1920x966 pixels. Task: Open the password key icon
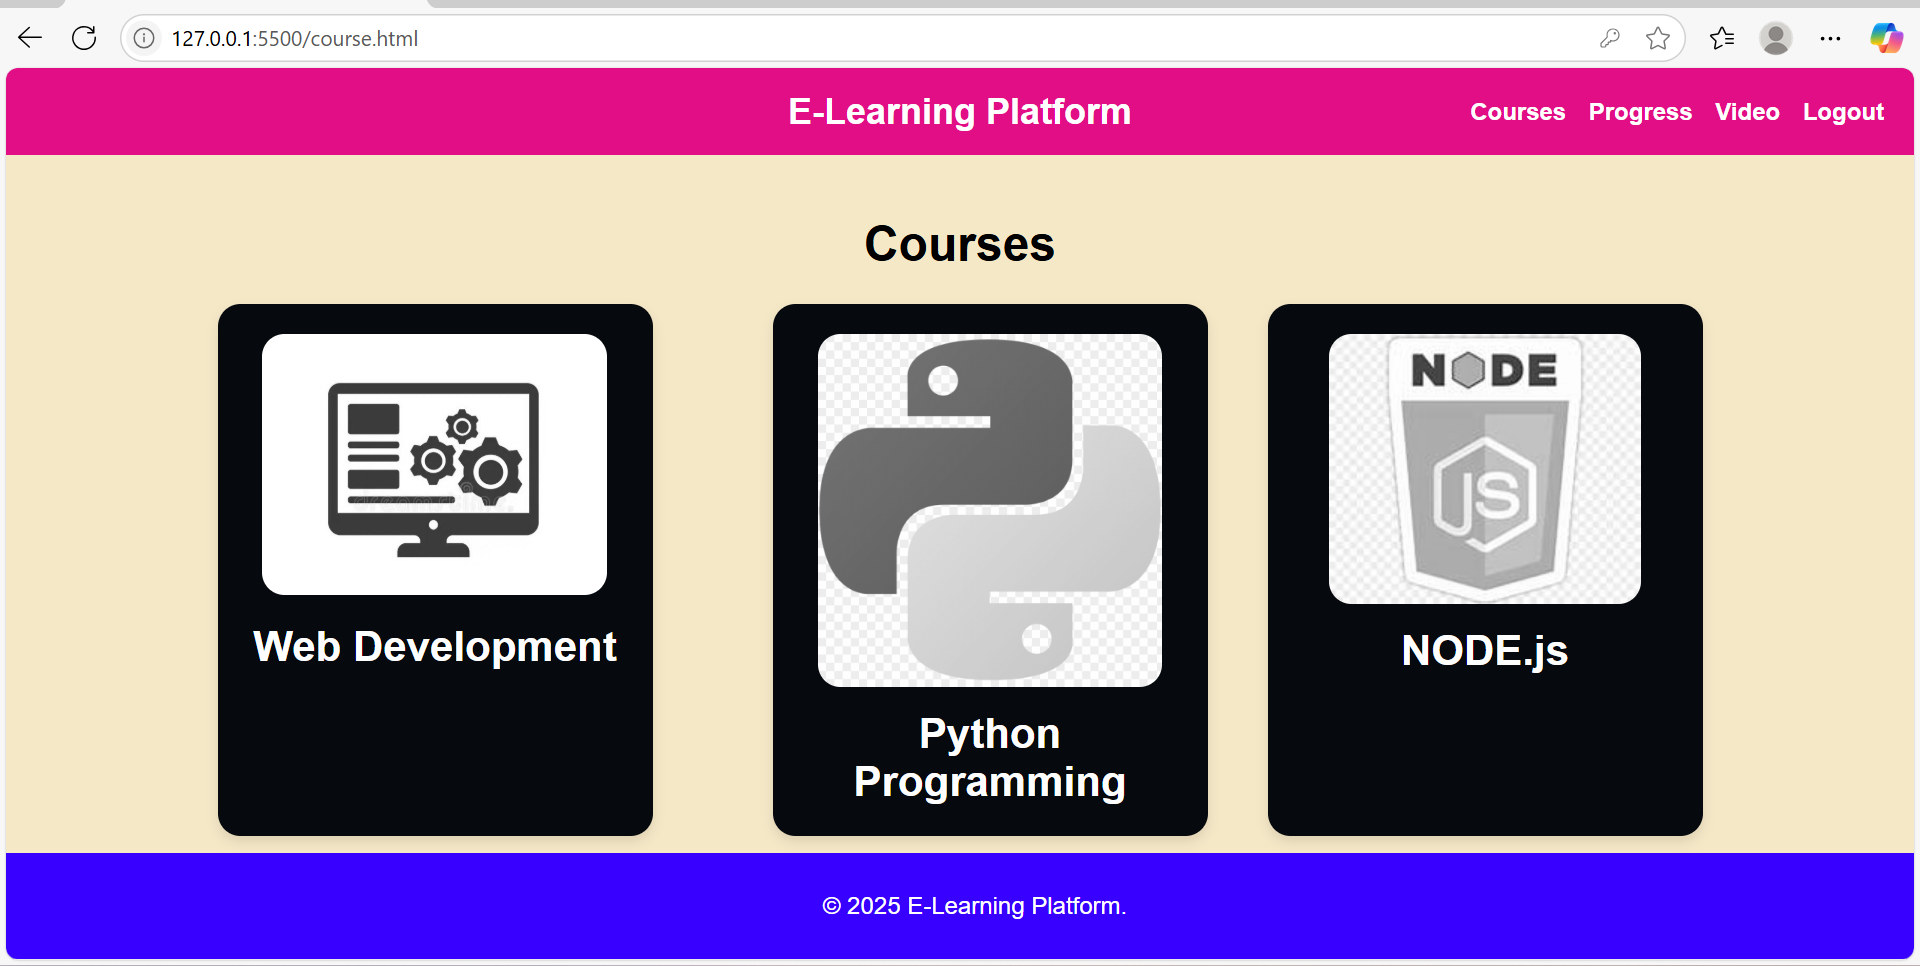(x=1609, y=38)
